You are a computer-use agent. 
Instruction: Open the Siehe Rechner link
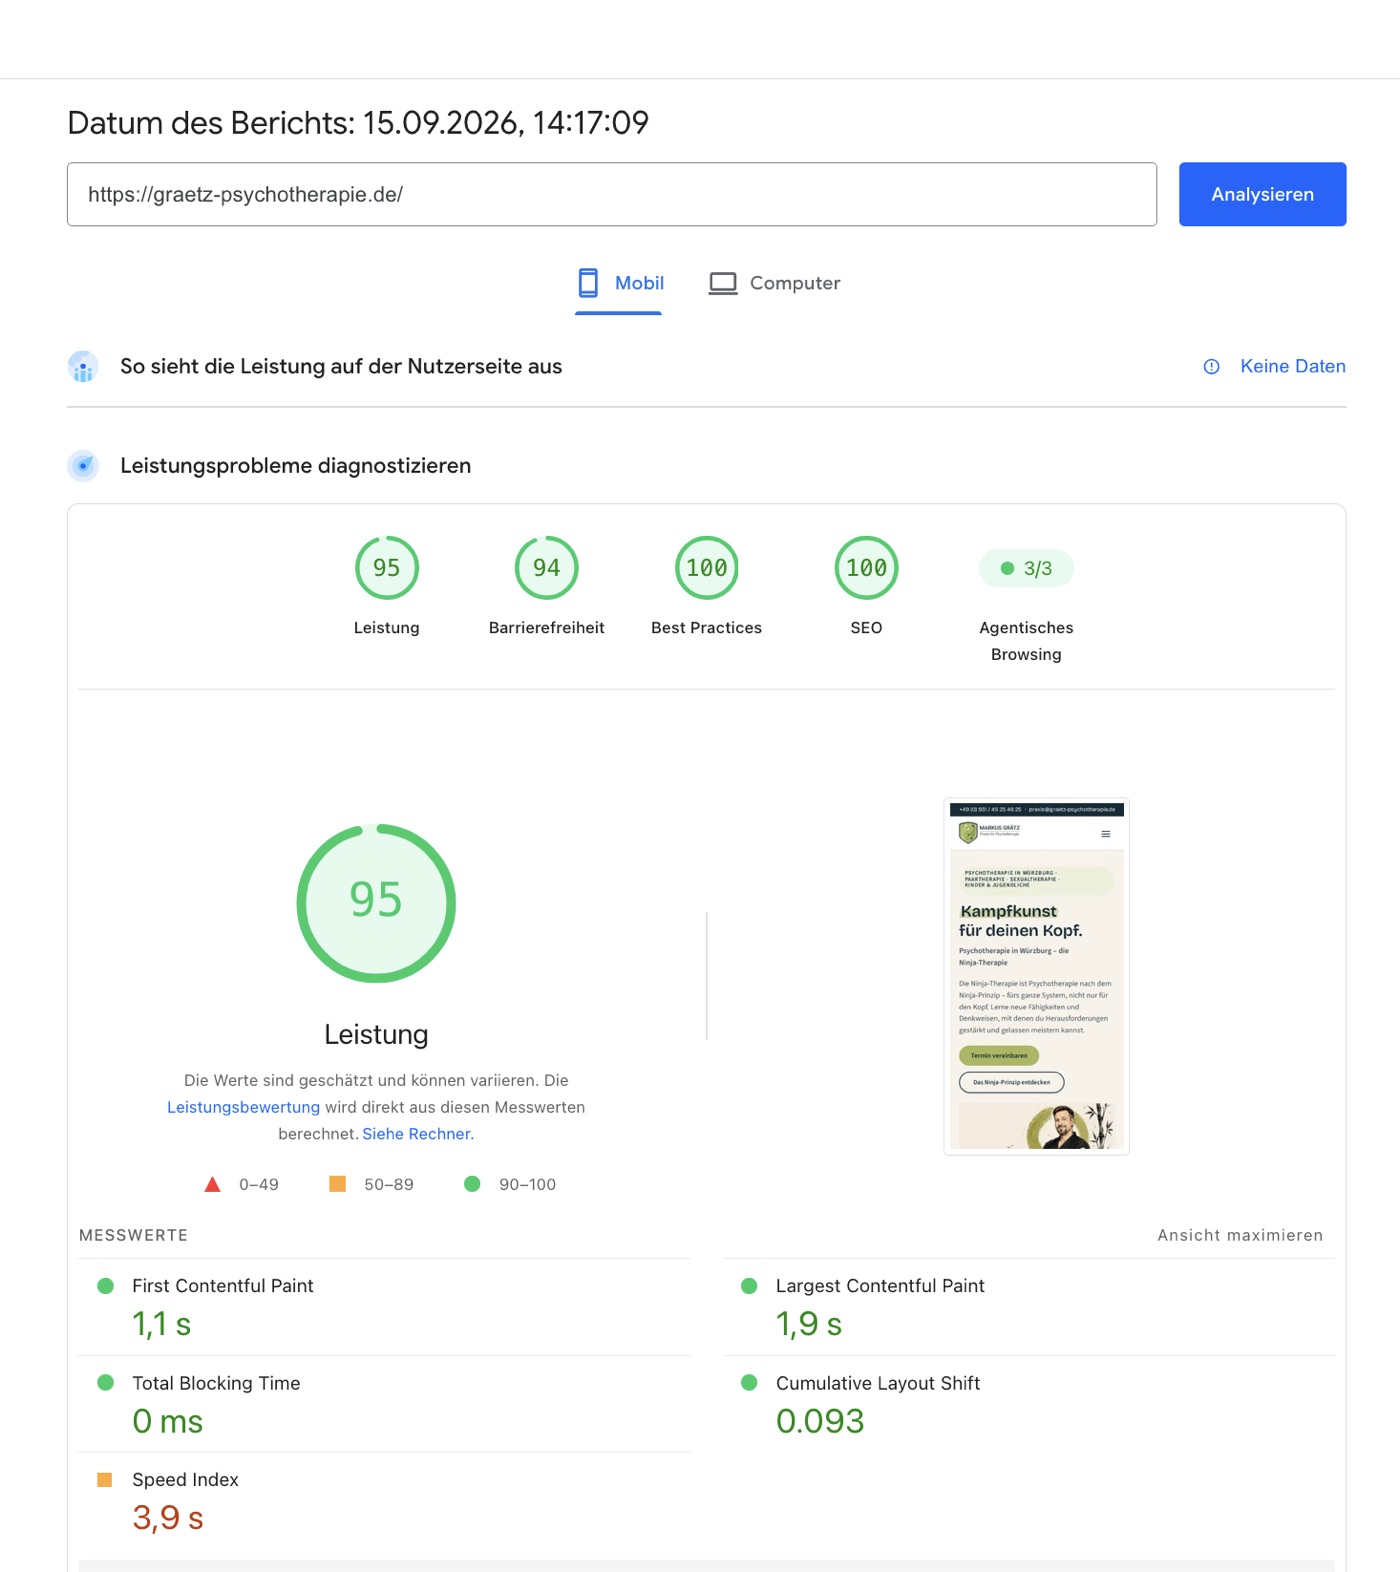(x=418, y=1134)
